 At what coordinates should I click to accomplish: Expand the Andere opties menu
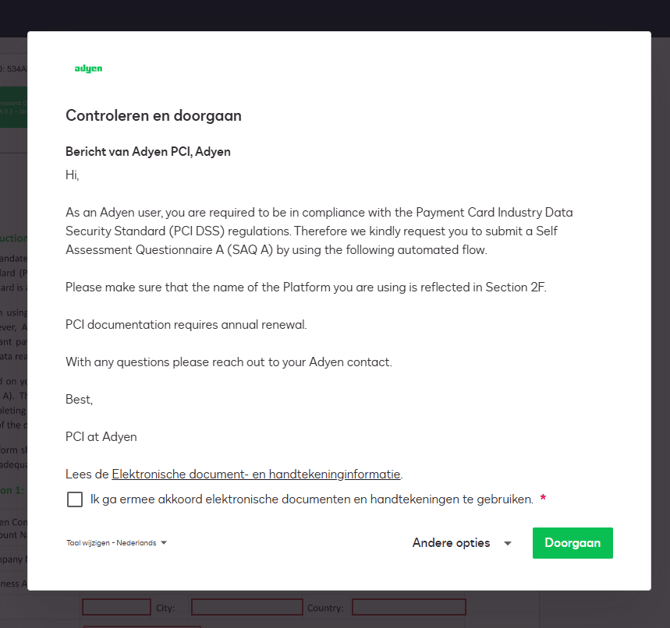462,543
